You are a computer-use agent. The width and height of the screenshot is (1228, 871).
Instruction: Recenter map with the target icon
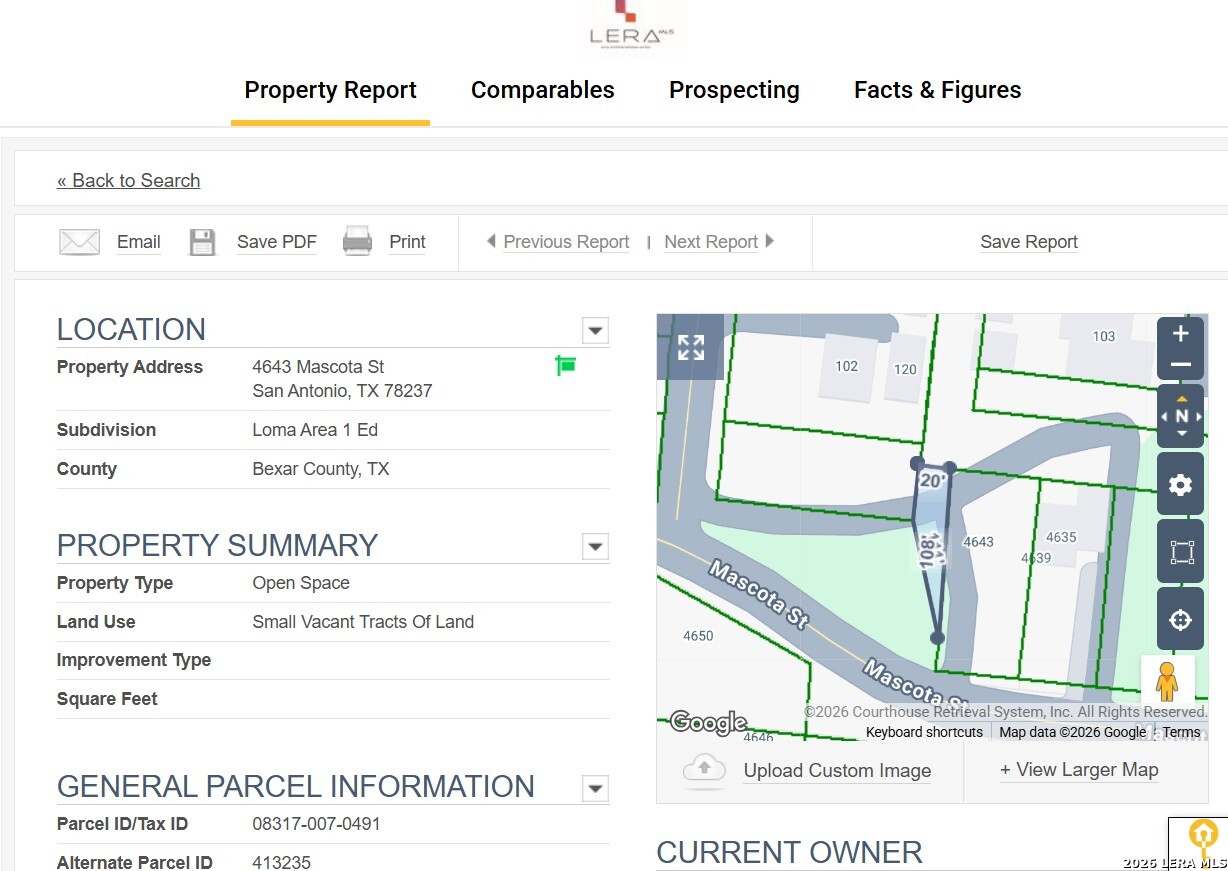[1180, 620]
